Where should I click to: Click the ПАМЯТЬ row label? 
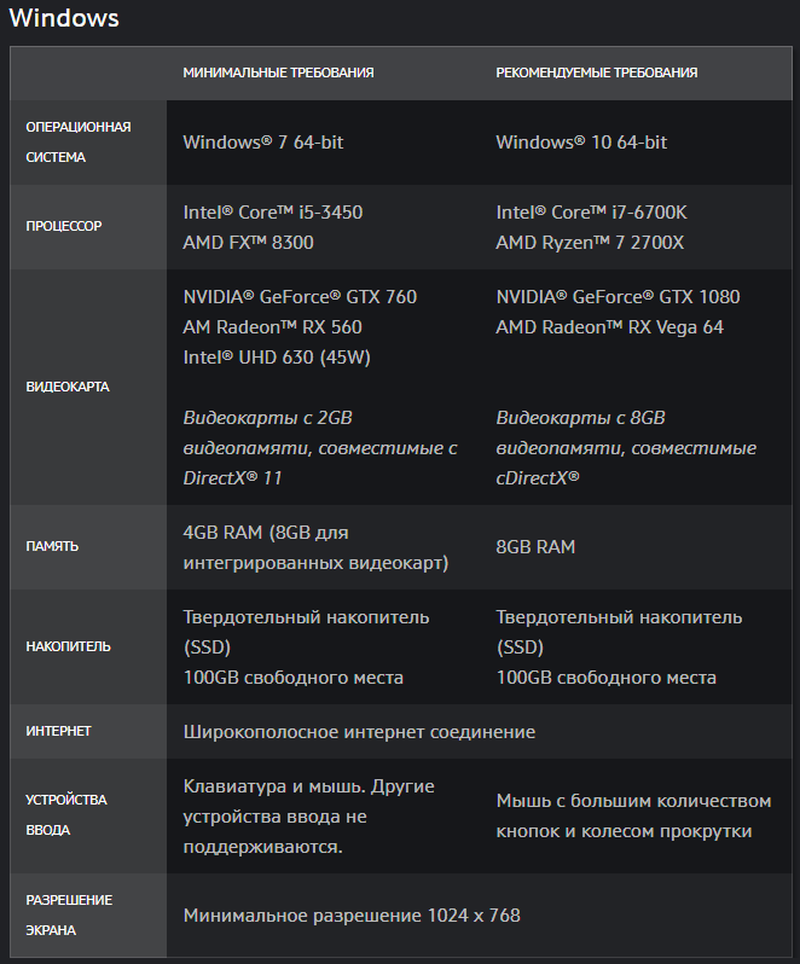pos(52,547)
